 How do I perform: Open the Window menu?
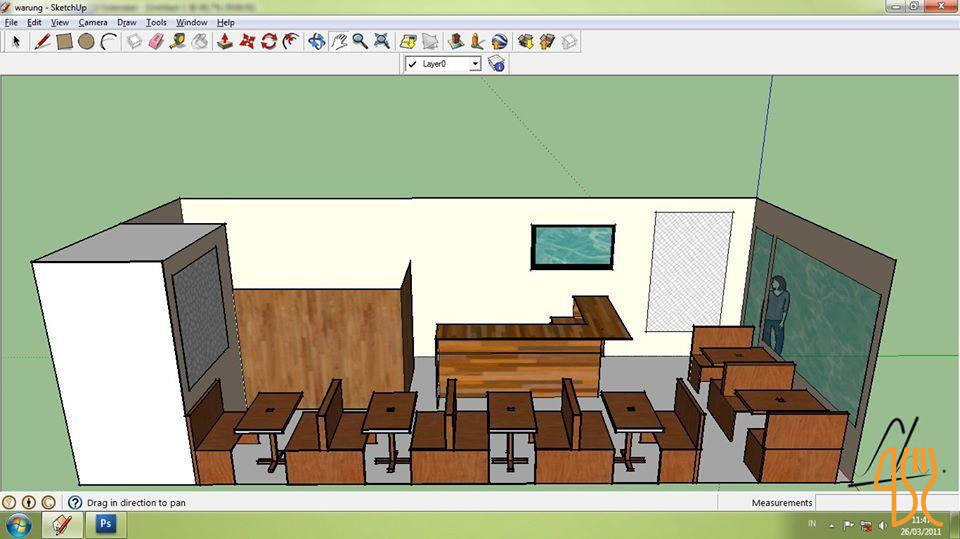click(x=191, y=22)
